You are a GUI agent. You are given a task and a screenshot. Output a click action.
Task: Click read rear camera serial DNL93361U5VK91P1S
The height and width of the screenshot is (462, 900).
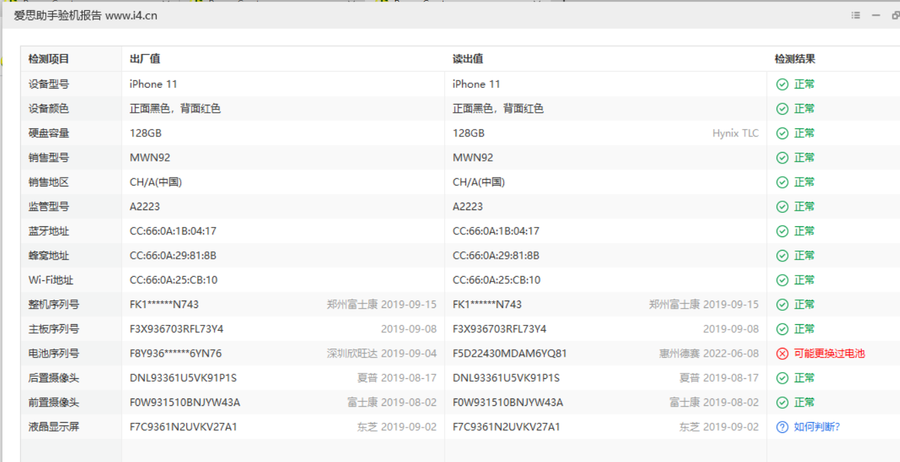(x=506, y=378)
